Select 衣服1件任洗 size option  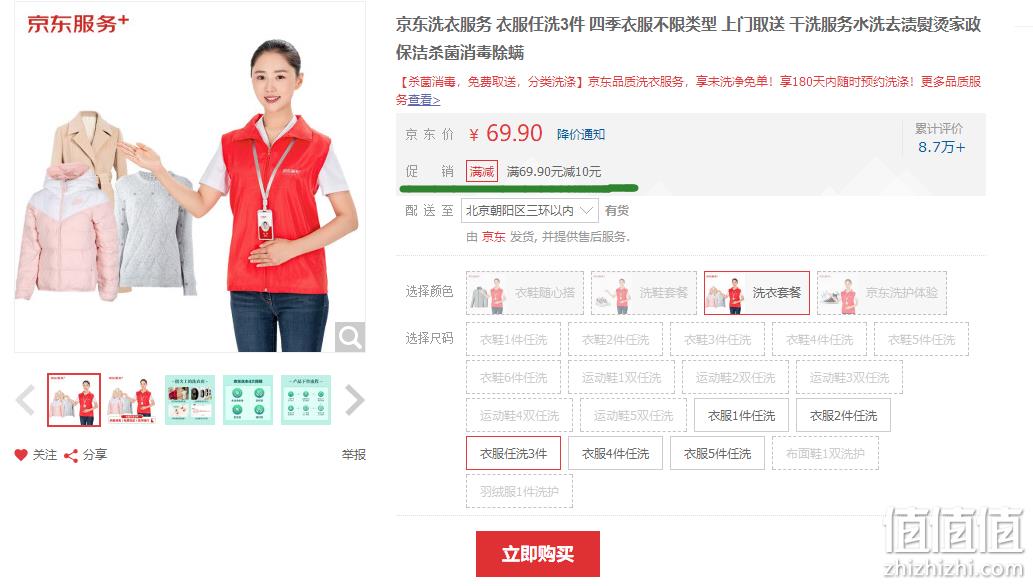(741, 416)
